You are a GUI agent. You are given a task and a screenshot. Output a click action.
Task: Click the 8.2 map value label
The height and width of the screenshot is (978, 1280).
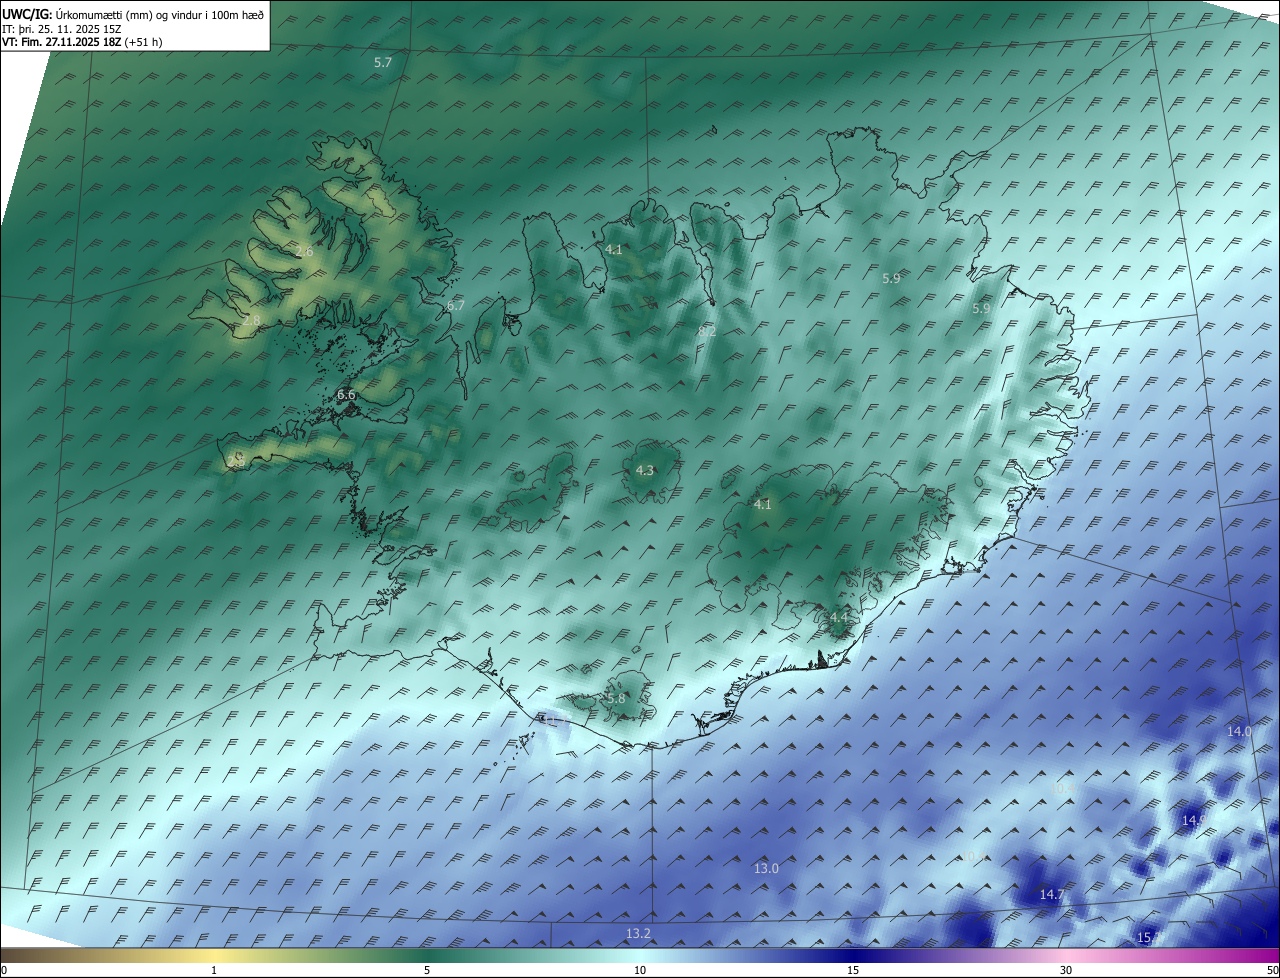click(707, 330)
